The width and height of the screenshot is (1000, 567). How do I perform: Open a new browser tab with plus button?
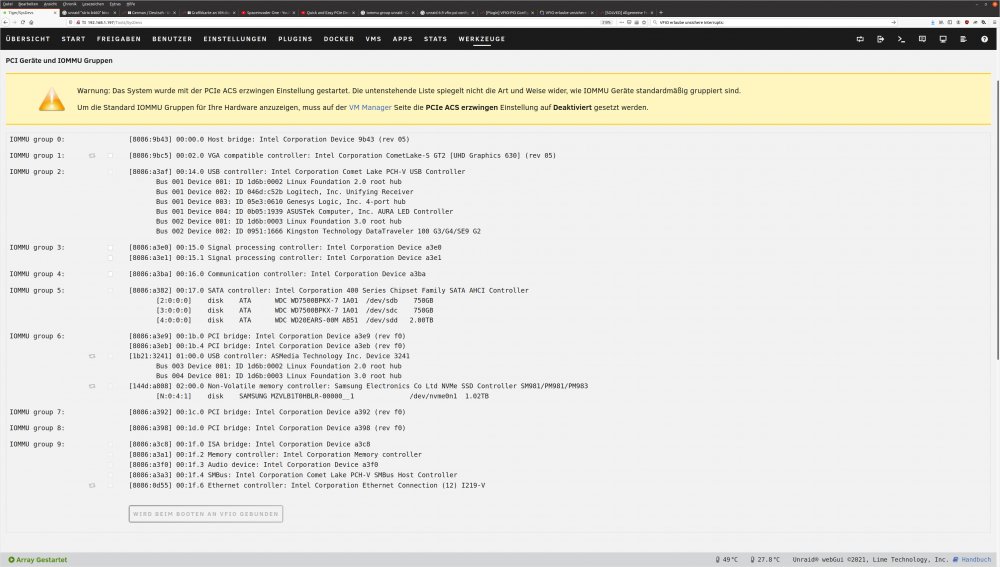[x=661, y=12]
